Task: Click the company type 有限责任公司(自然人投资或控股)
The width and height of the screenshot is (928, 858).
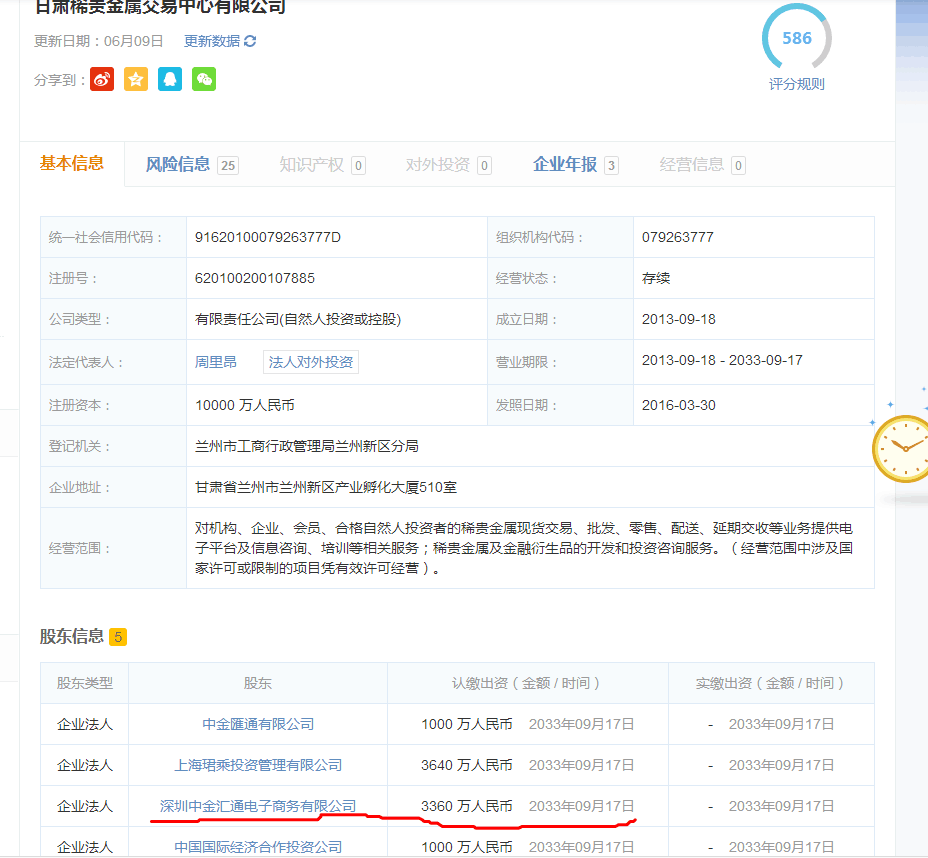Action: pos(298,320)
